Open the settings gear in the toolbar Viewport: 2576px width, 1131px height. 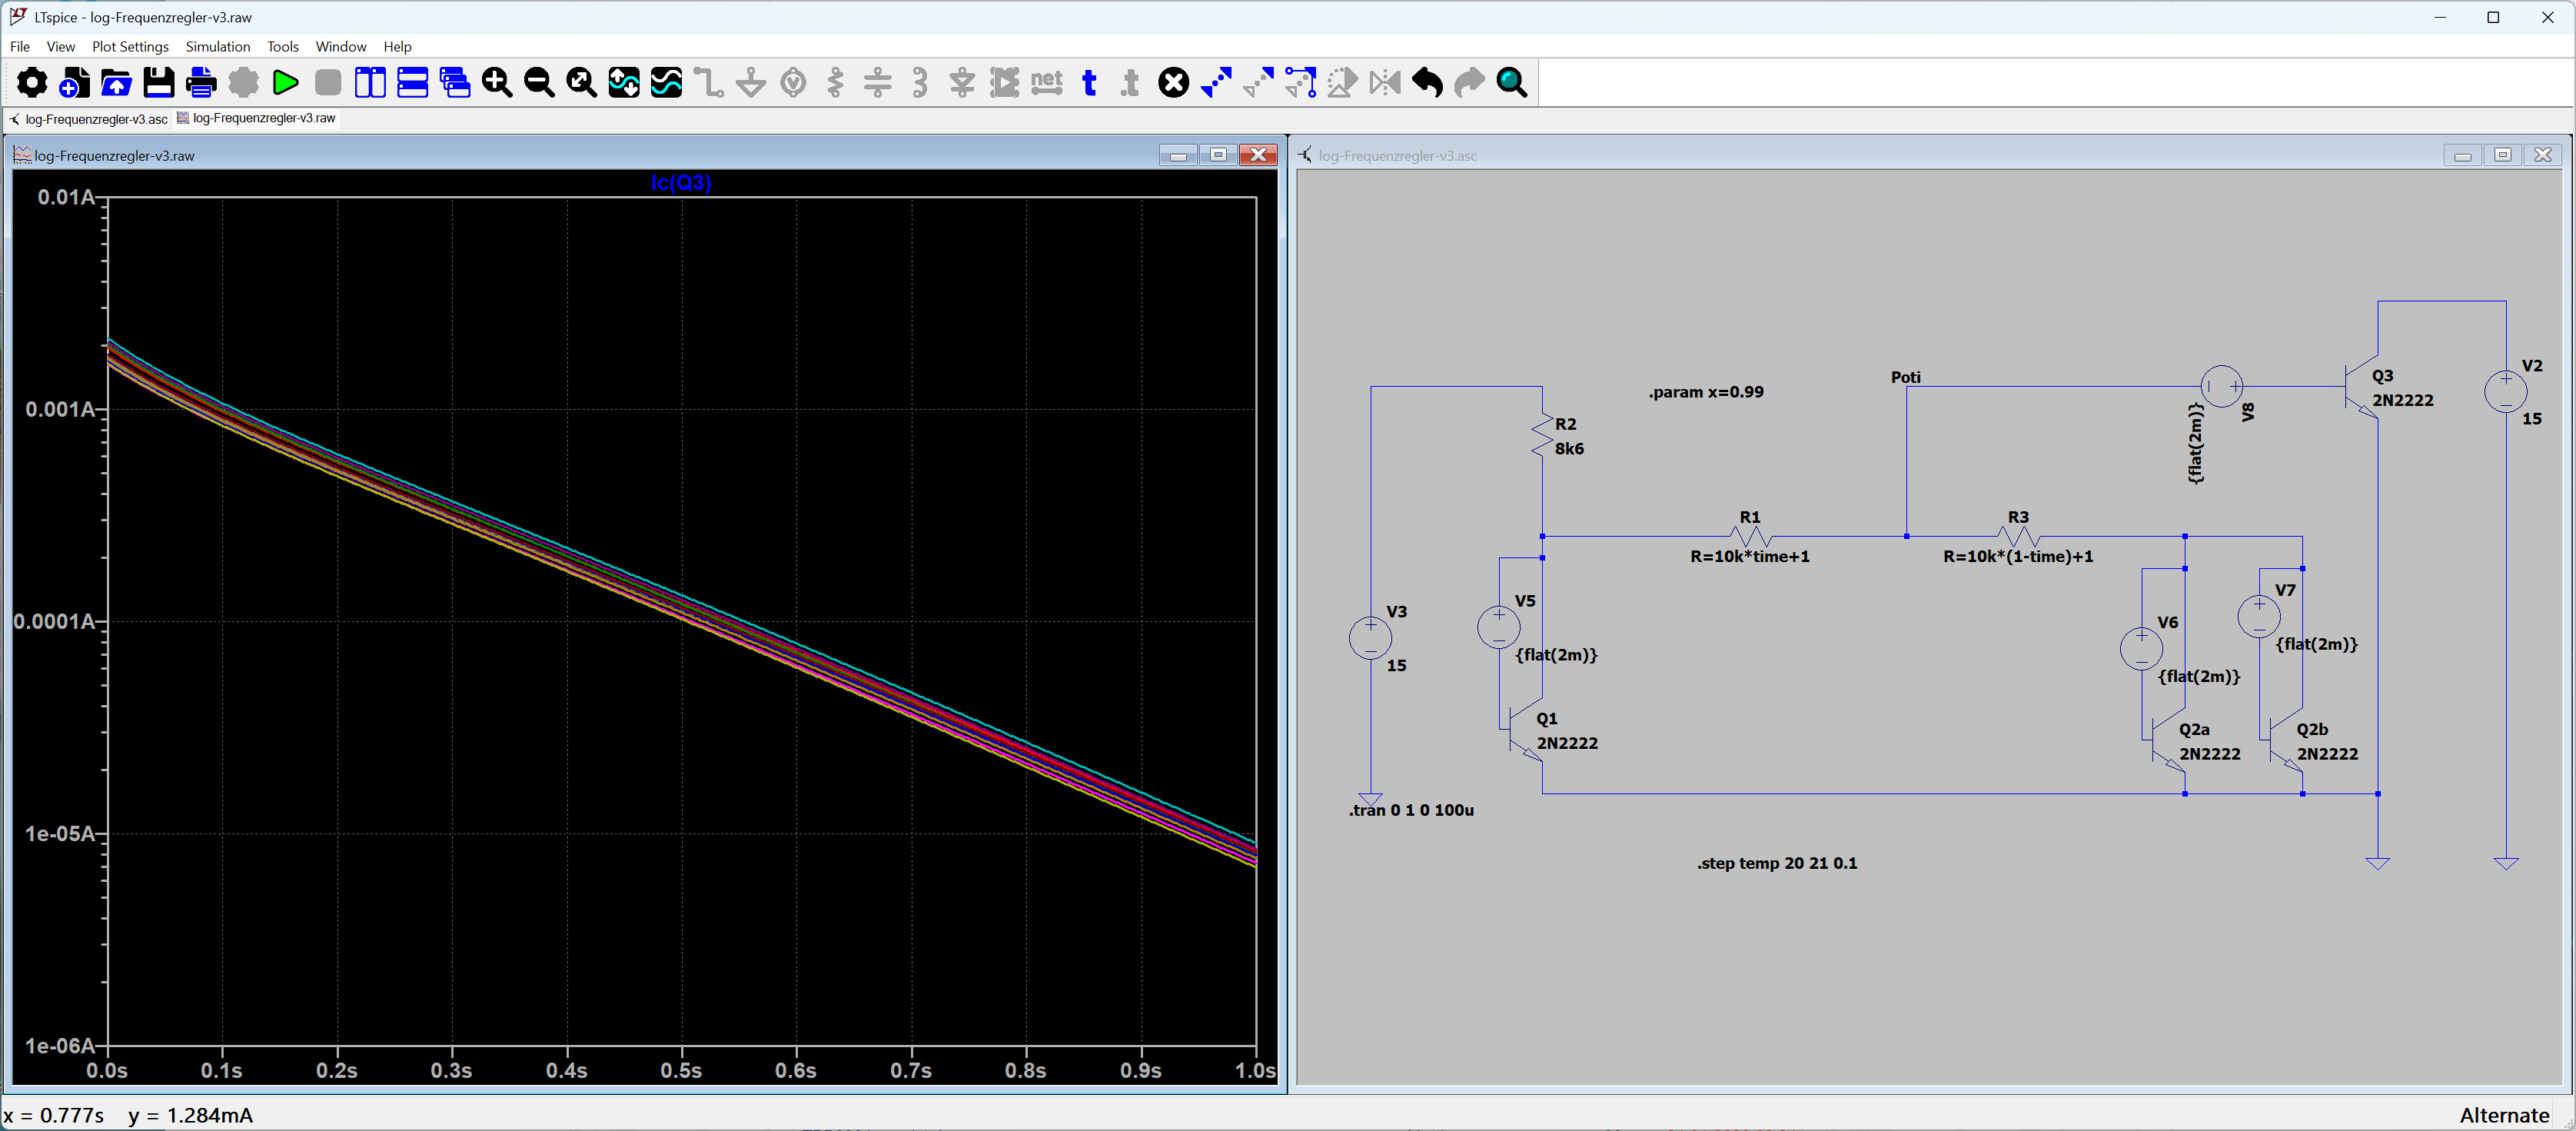pyautogui.click(x=32, y=83)
